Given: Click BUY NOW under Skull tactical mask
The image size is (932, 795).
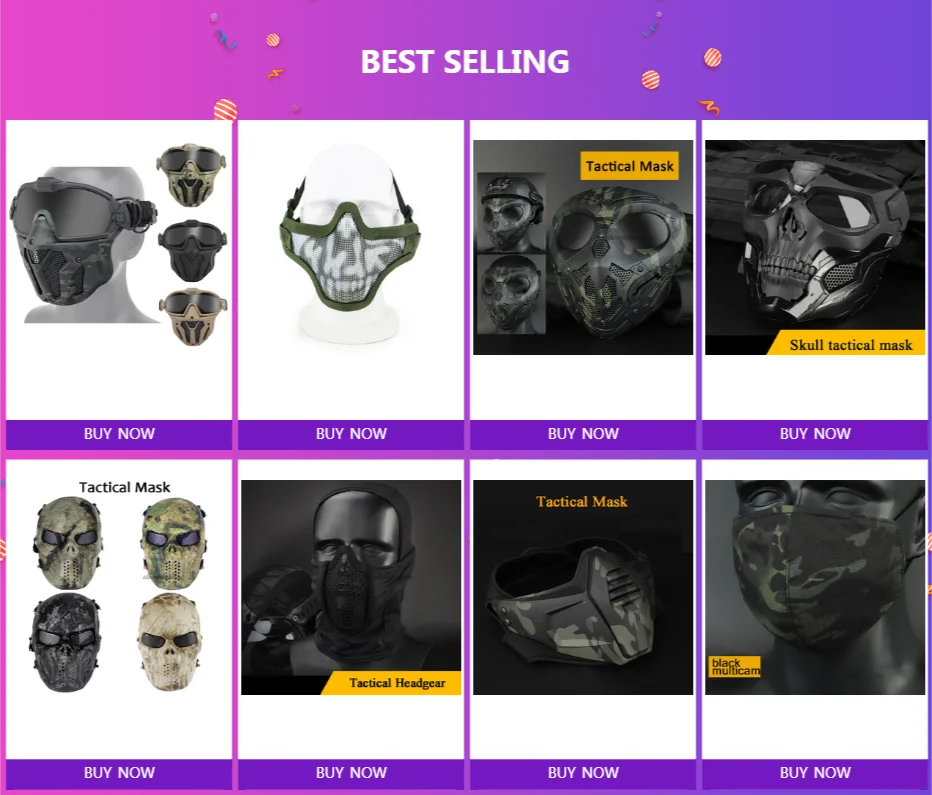Looking at the screenshot, I should click(815, 434).
